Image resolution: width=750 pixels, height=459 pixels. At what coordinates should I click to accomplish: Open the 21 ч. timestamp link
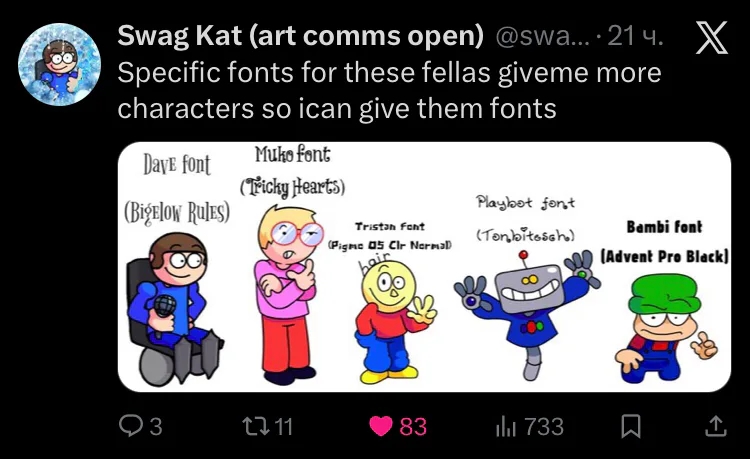pyautogui.click(x=635, y=36)
